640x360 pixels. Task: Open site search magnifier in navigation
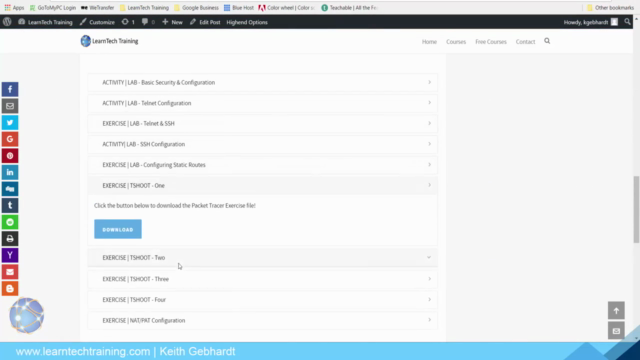[547, 41]
